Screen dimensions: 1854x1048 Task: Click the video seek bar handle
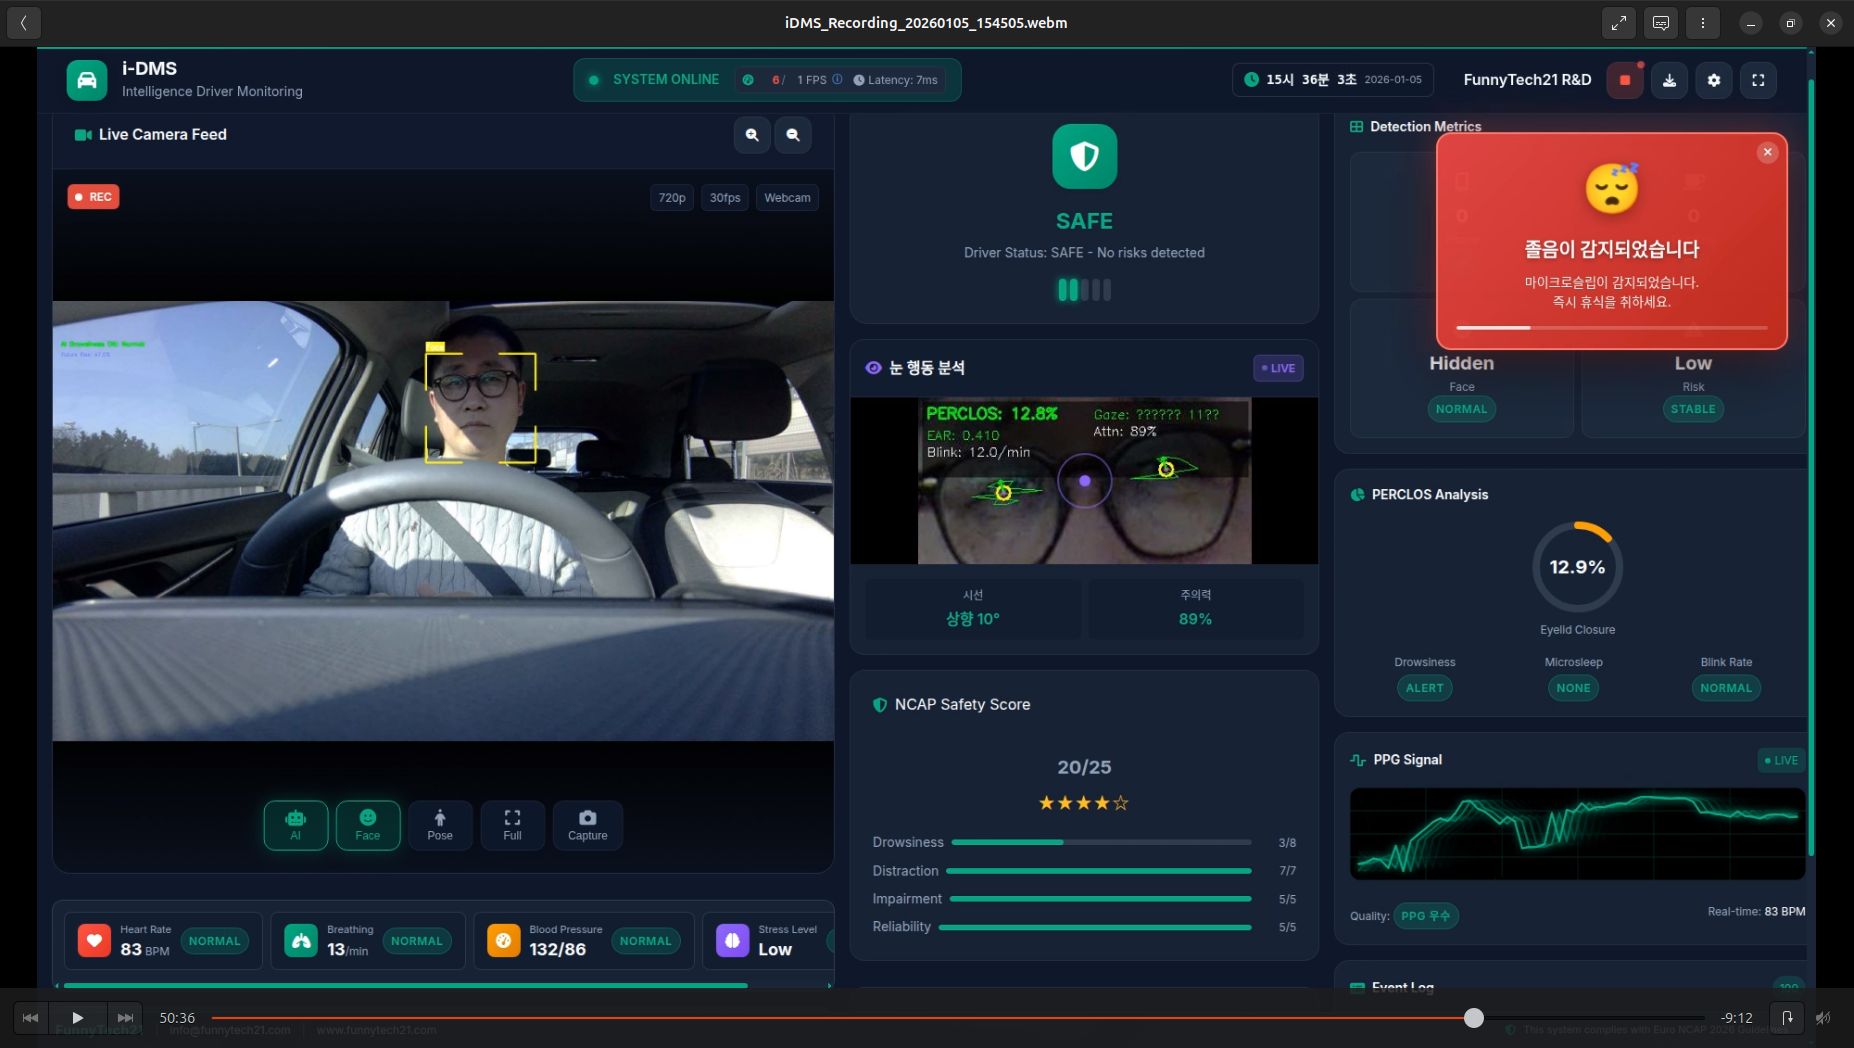[1473, 1018]
